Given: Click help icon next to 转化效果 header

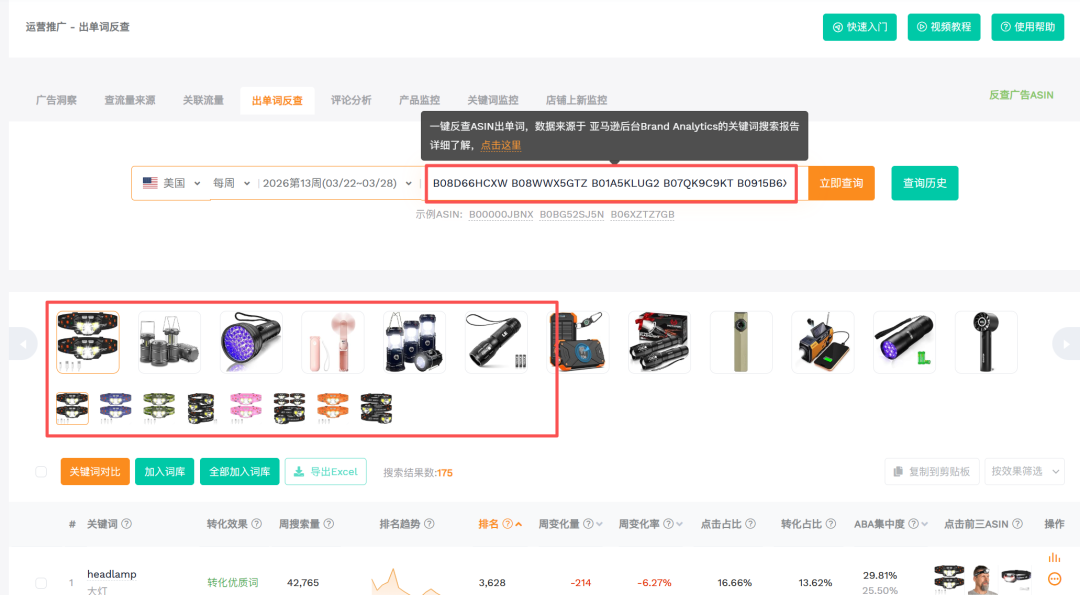Looking at the screenshot, I should coord(257,524).
